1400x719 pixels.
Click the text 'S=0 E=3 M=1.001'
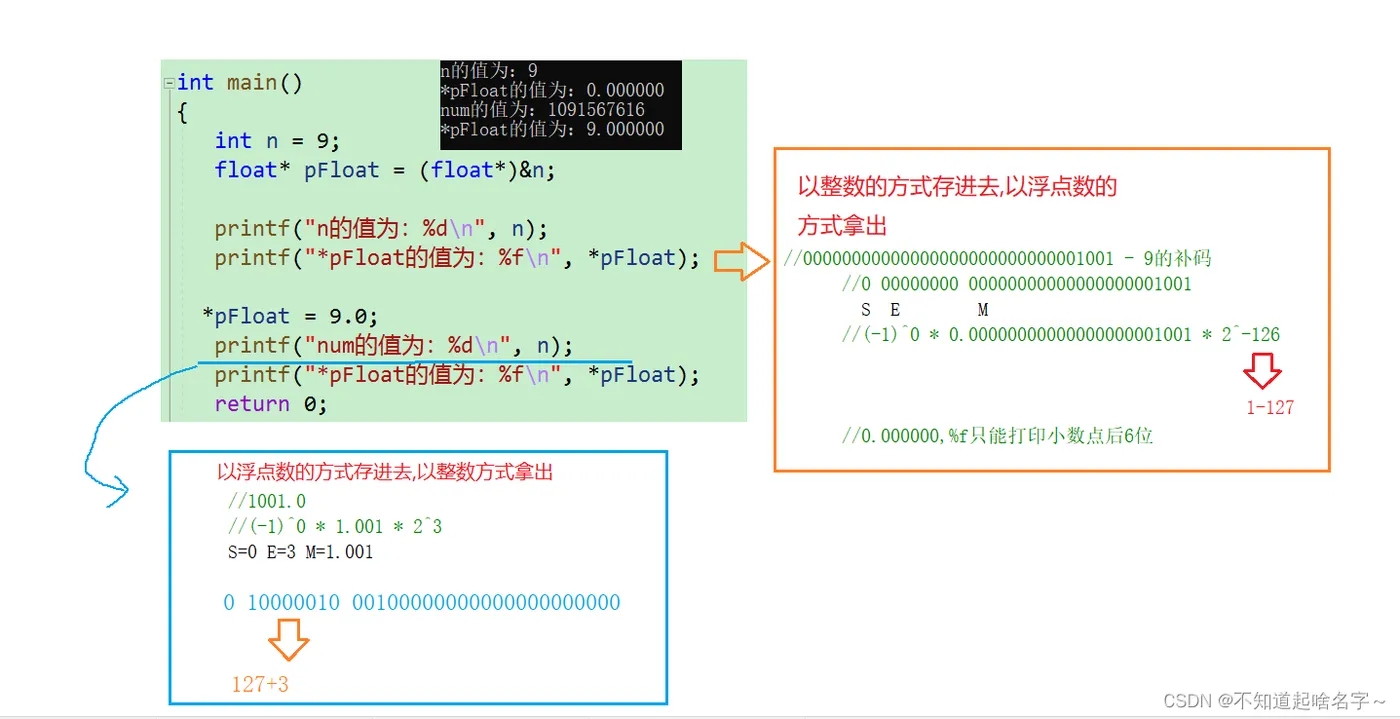tap(300, 552)
